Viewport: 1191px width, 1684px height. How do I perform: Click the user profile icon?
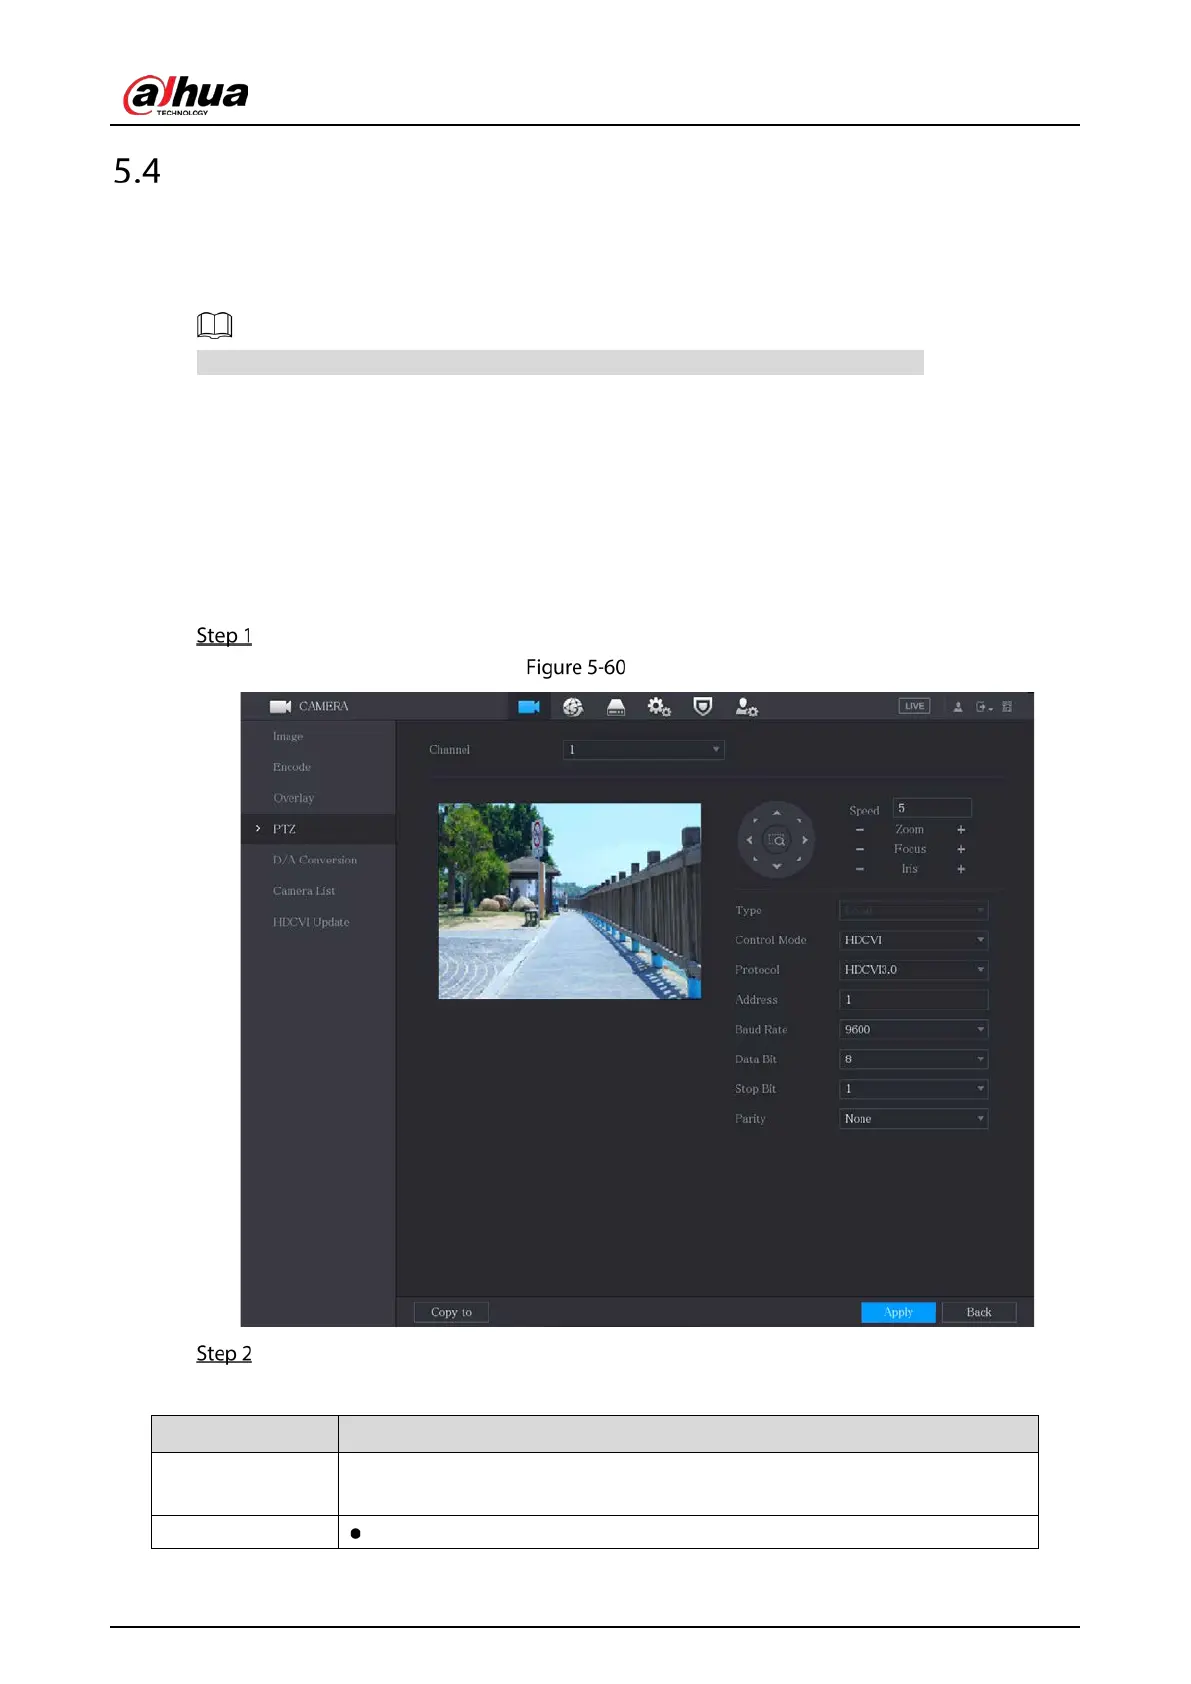(958, 707)
